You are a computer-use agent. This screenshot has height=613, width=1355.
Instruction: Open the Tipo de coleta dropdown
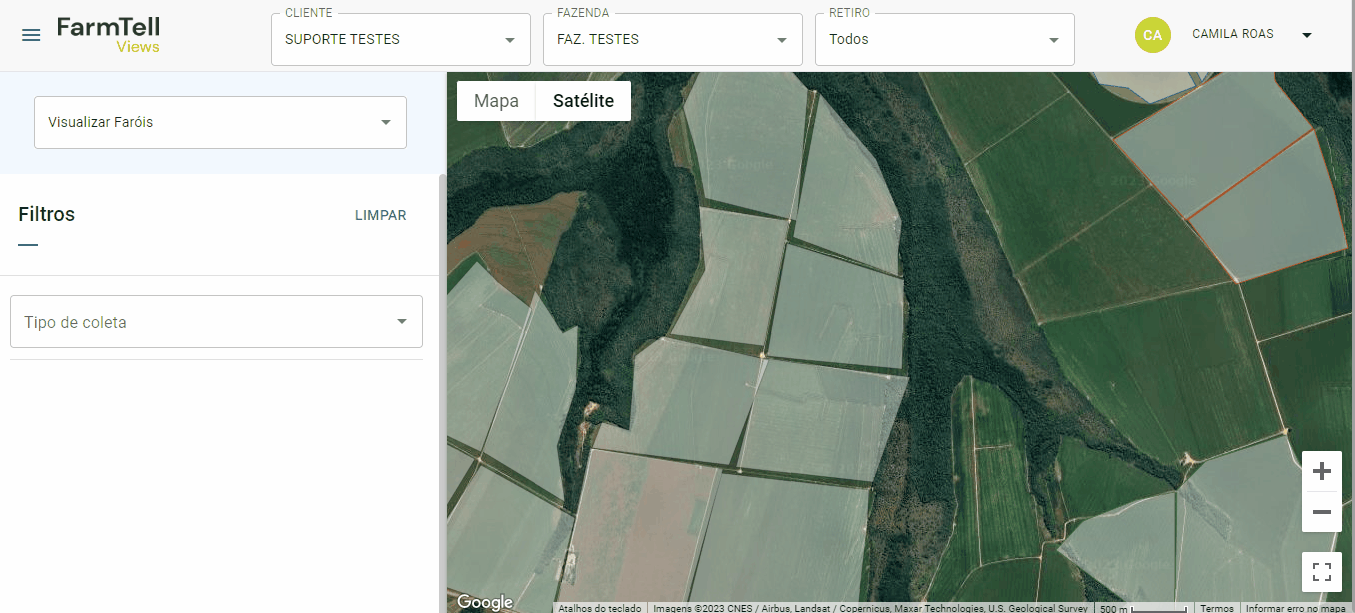pos(216,322)
